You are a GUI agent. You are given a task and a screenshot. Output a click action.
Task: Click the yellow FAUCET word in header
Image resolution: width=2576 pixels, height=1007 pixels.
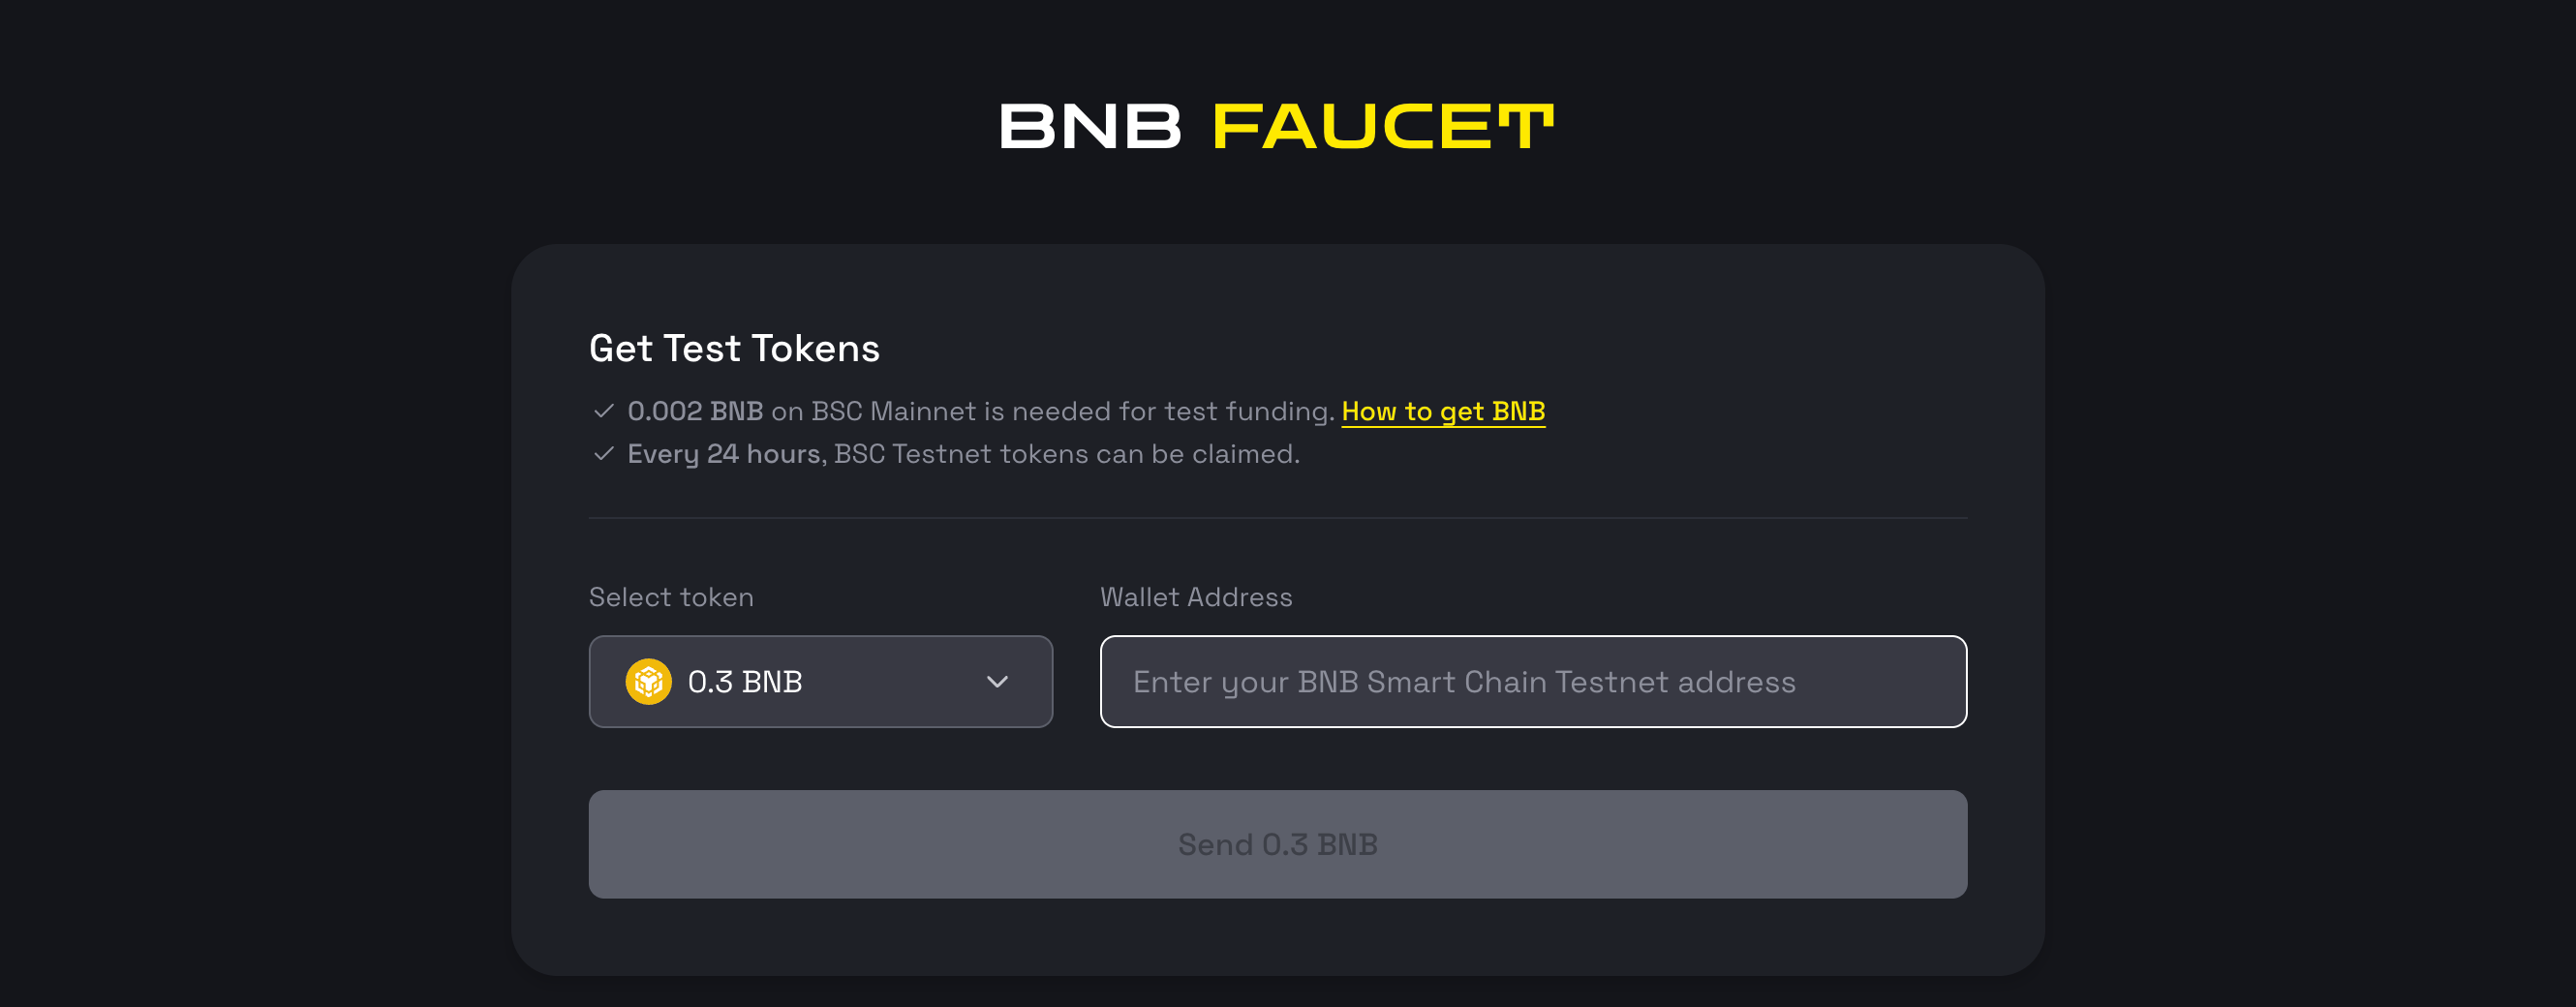(x=1383, y=127)
